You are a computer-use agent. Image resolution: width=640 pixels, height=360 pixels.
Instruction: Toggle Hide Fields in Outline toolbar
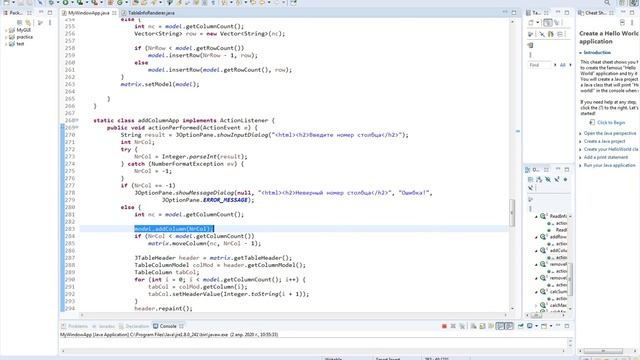(x=548, y=180)
